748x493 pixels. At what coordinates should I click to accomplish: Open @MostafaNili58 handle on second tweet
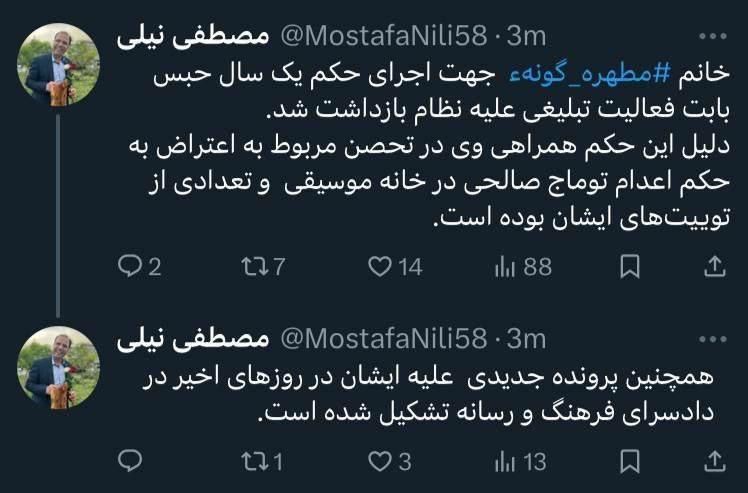click(382, 339)
